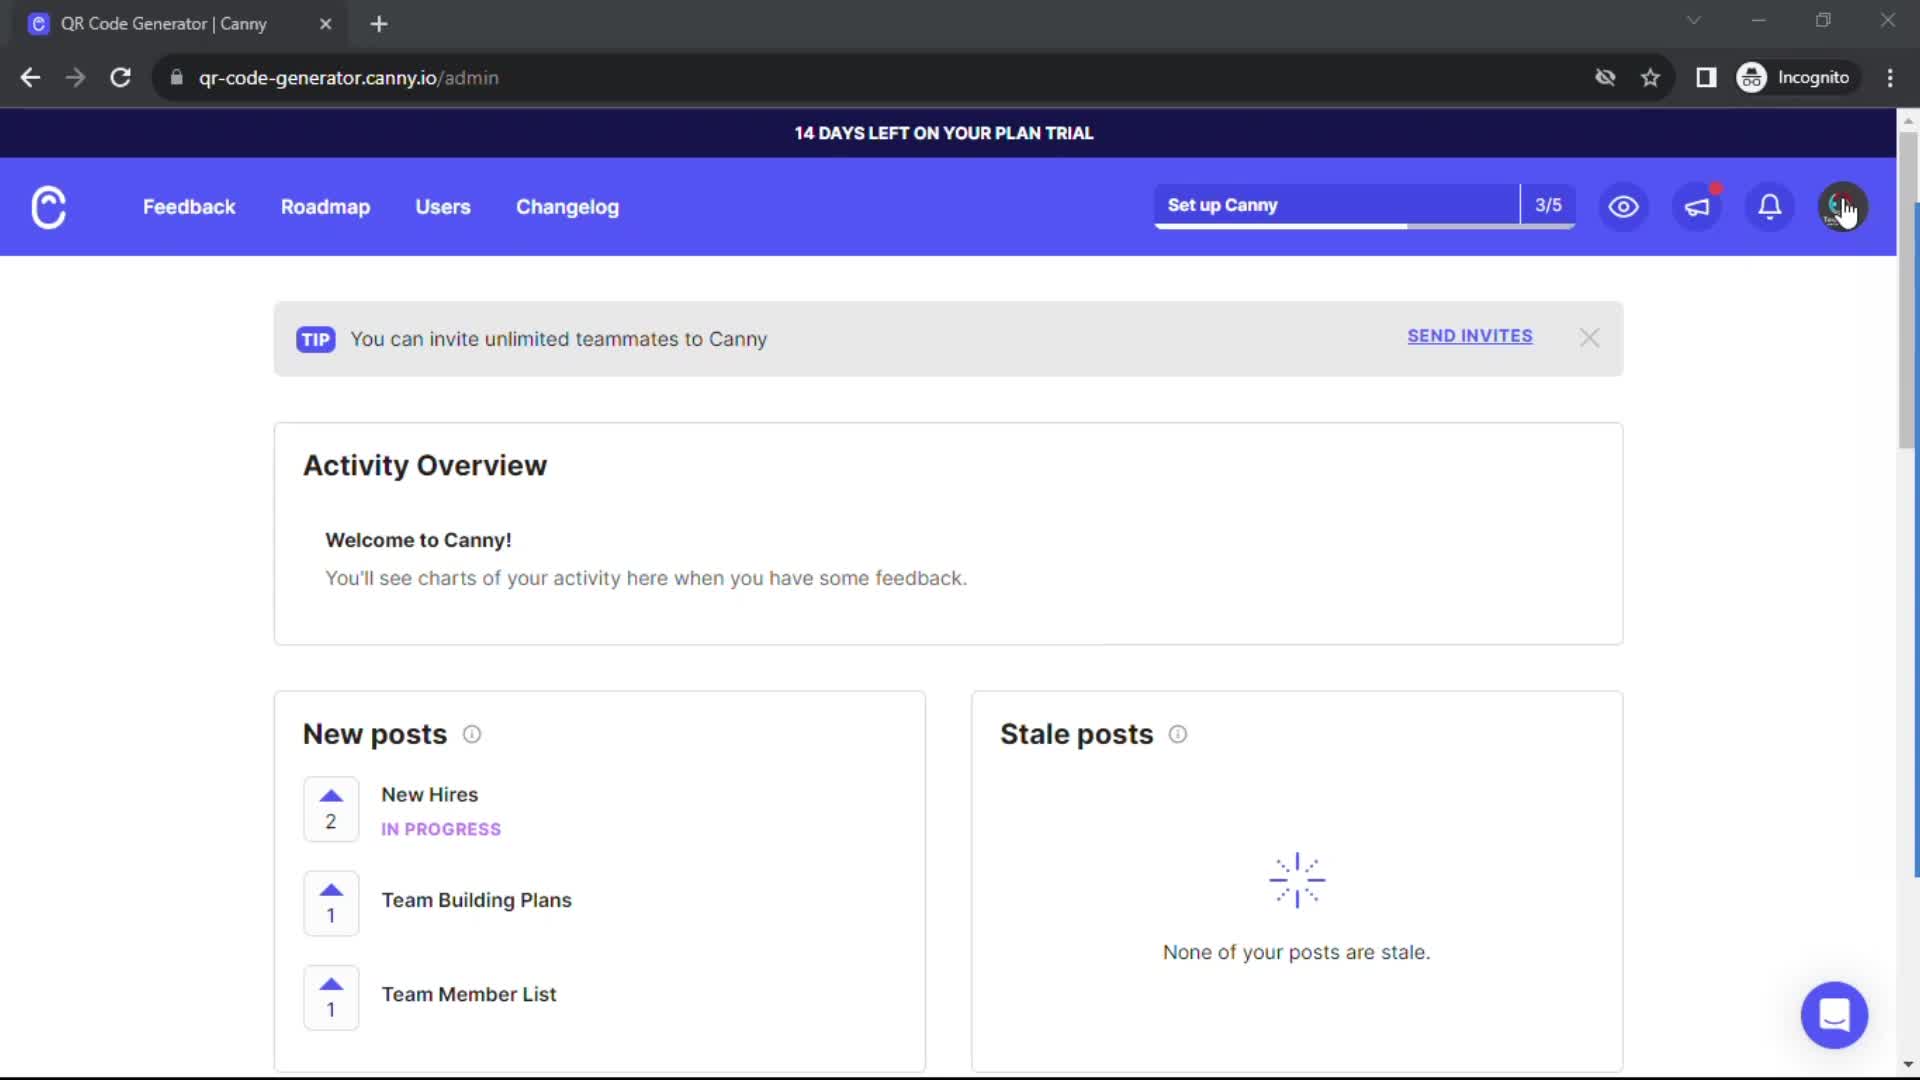Open the browser tab search dropdown
1920x1080 pixels.
[x=1694, y=20]
